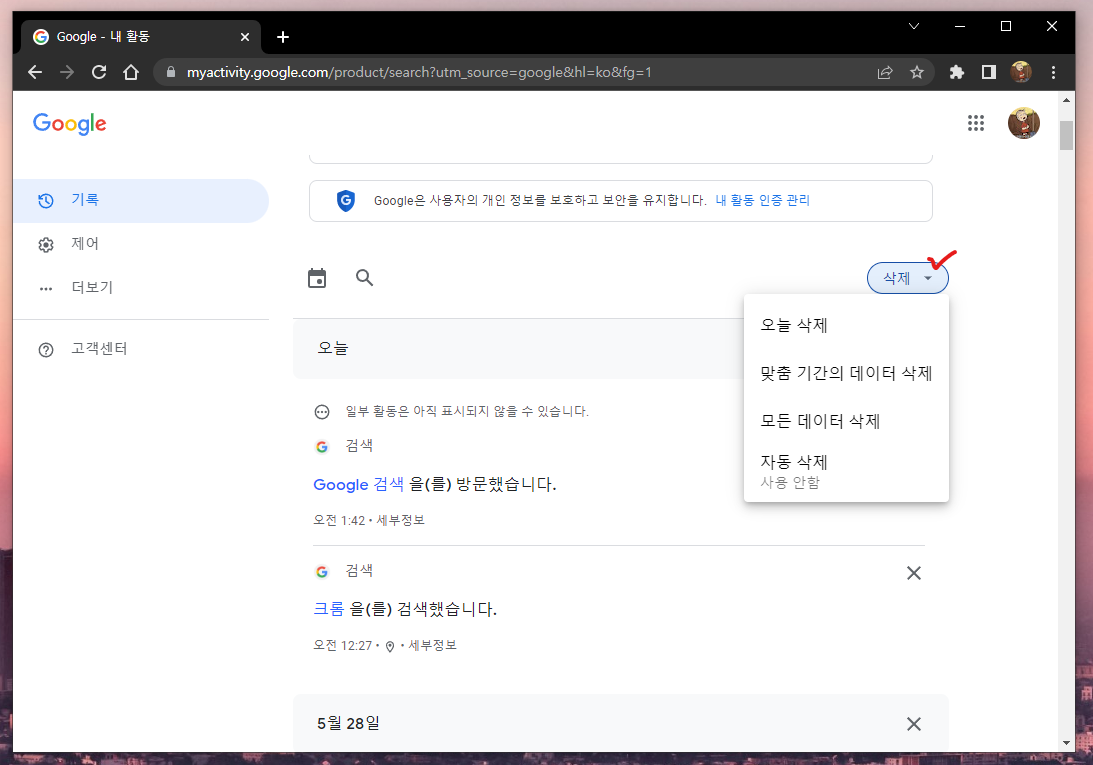This screenshot has width=1093, height=765.
Task: Open 자동 삭제 setting in menu
Action: [846, 471]
